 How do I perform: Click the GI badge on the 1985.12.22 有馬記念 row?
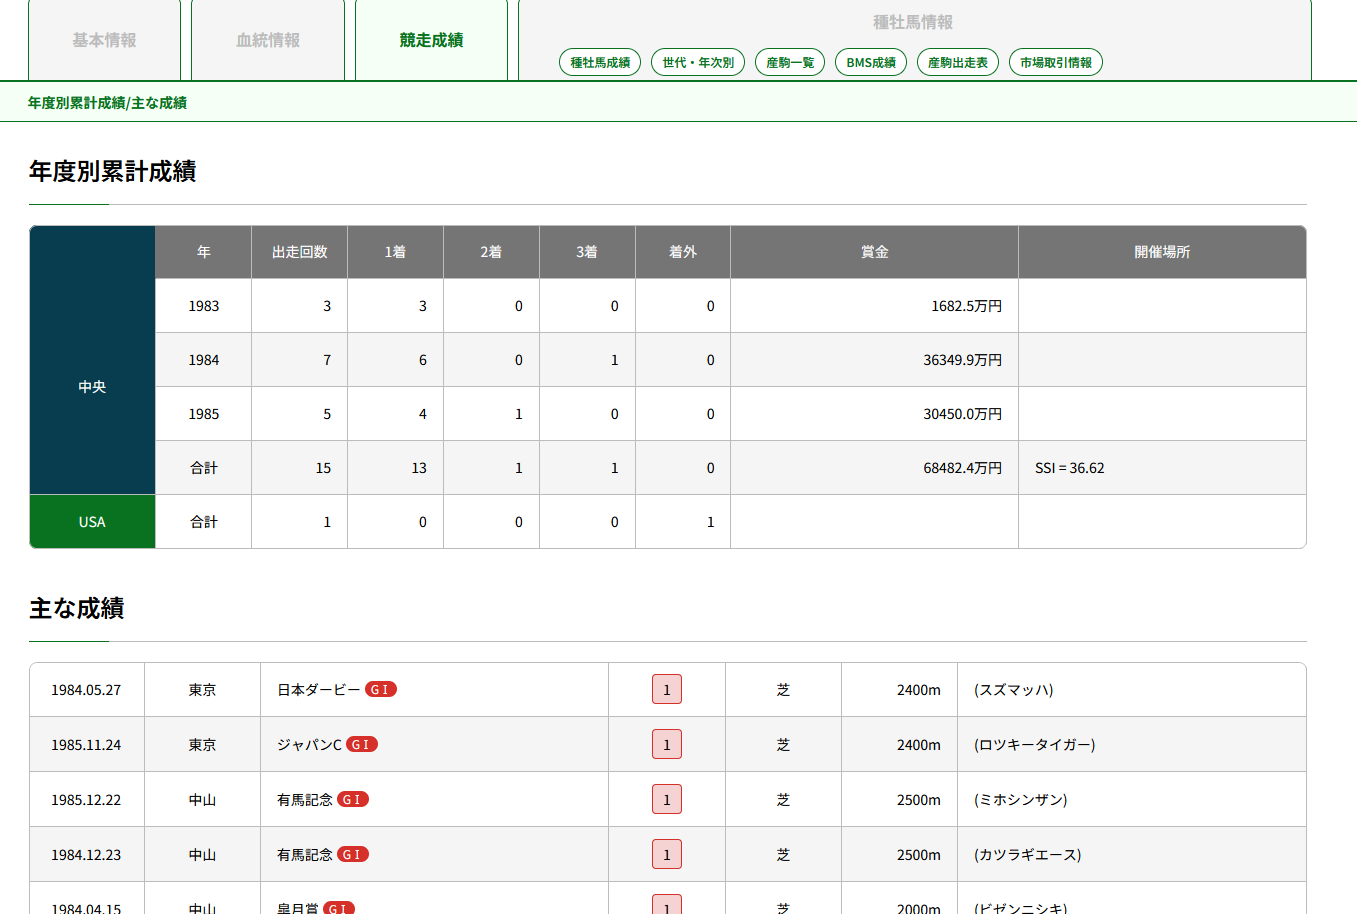pyautogui.click(x=353, y=799)
